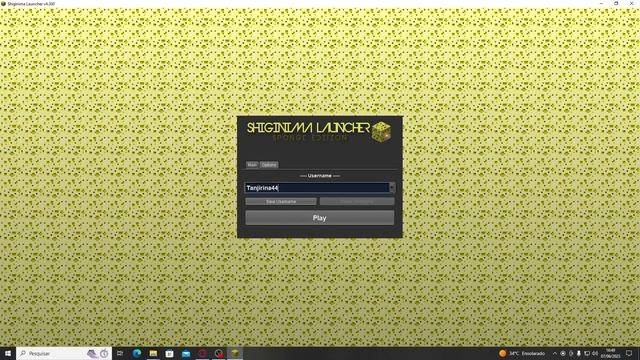Open the Windows Start menu

tap(8, 353)
